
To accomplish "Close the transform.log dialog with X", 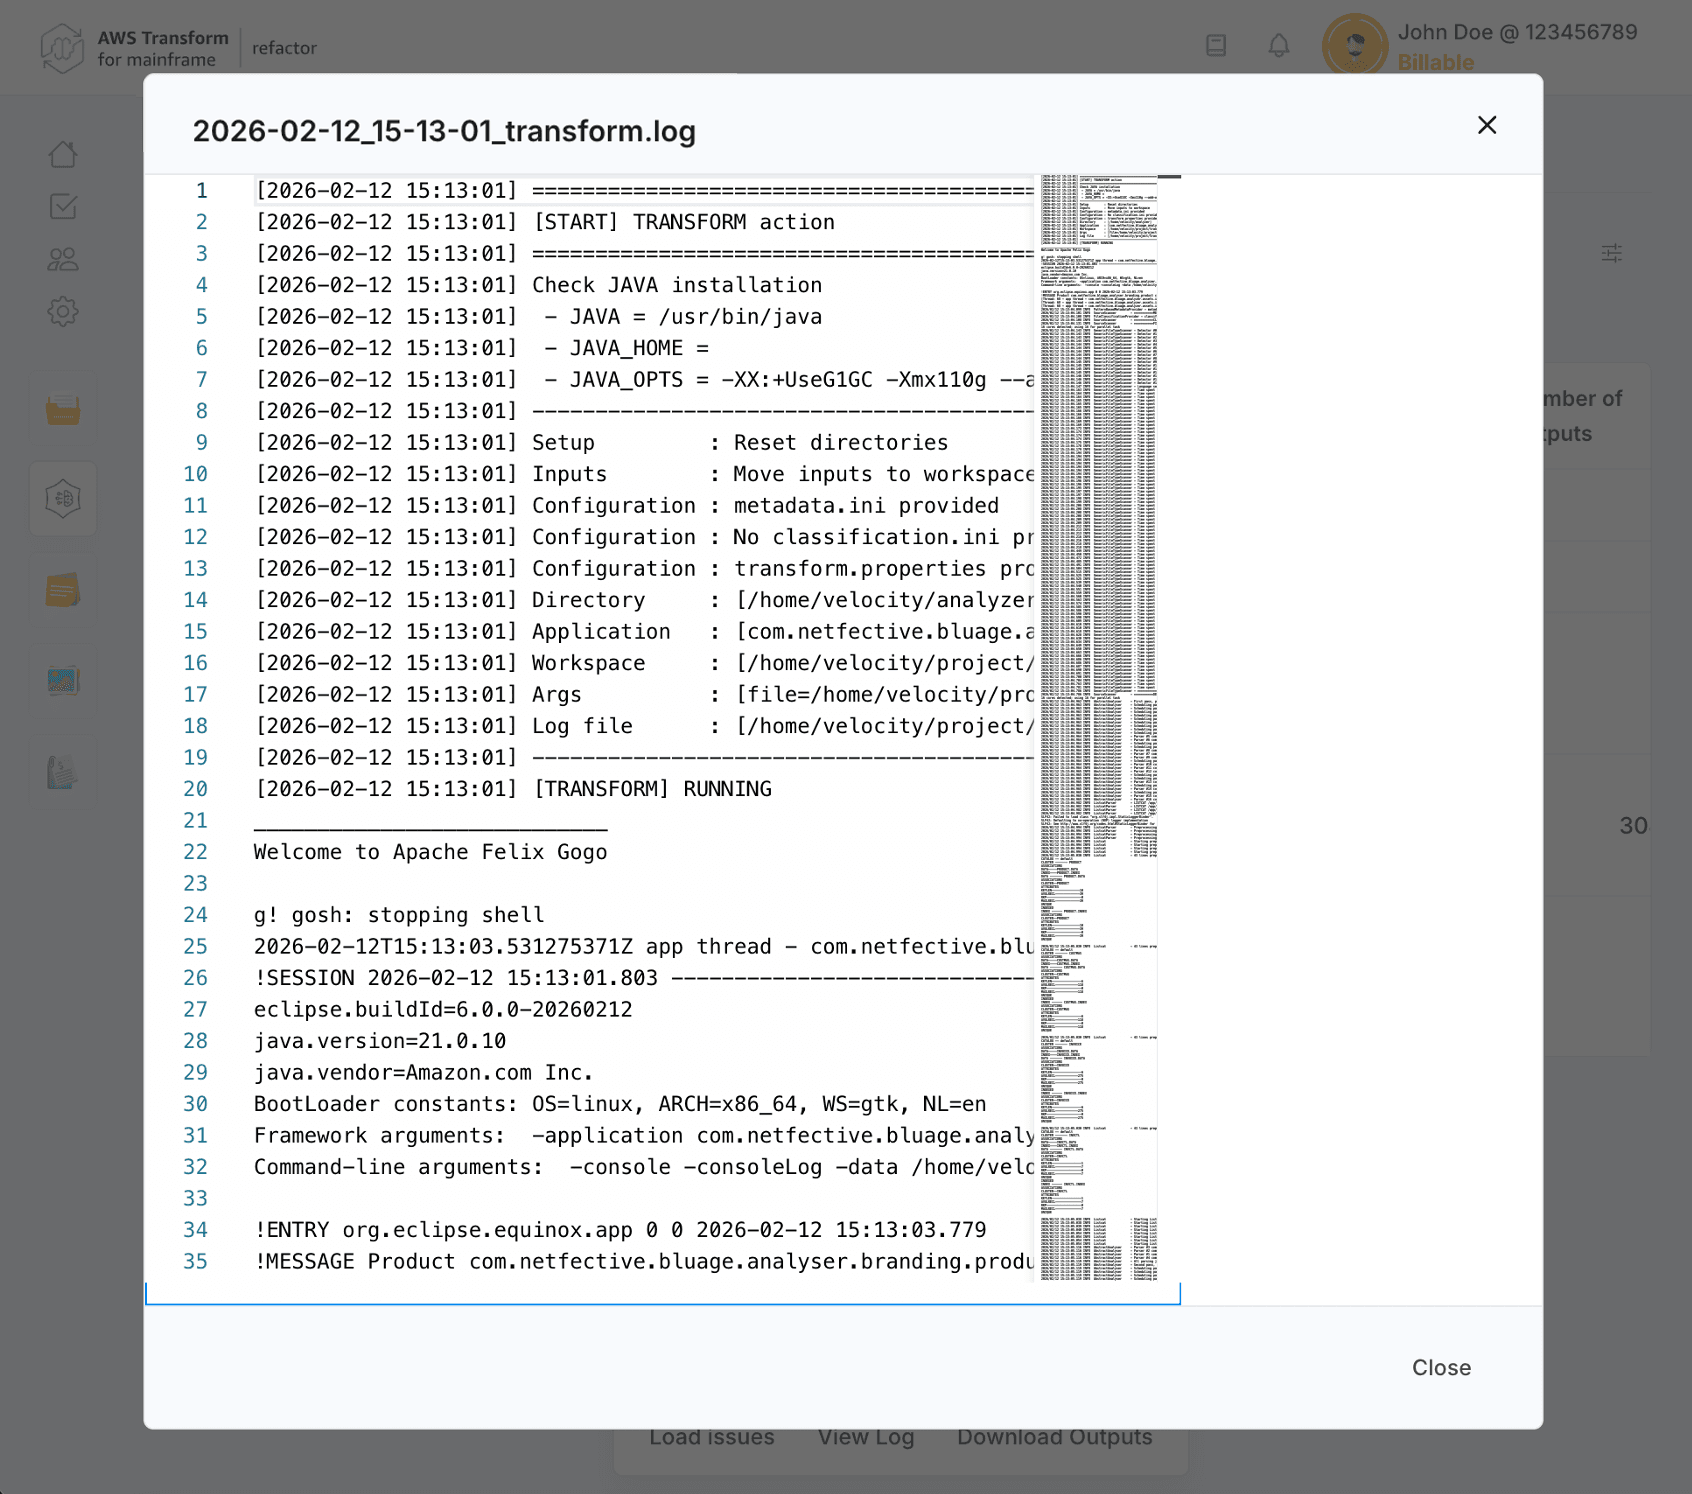I will (x=1486, y=125).
